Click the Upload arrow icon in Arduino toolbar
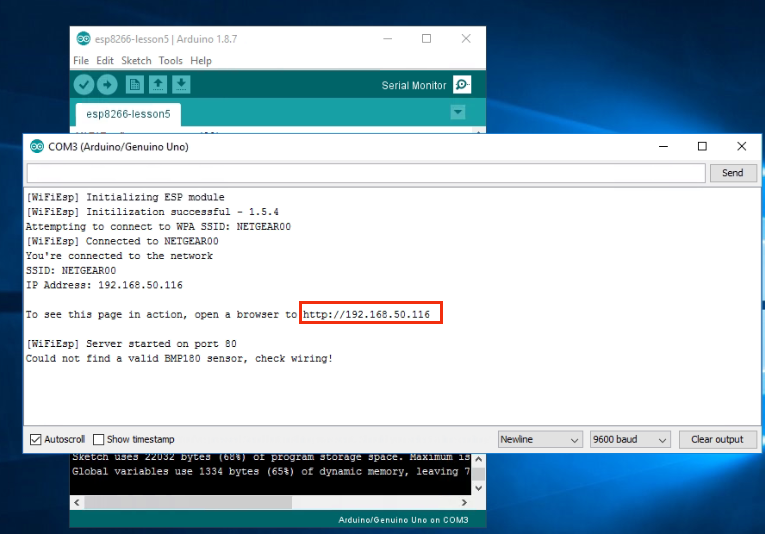Screen dimensions: 765x534 coord(107,85)
